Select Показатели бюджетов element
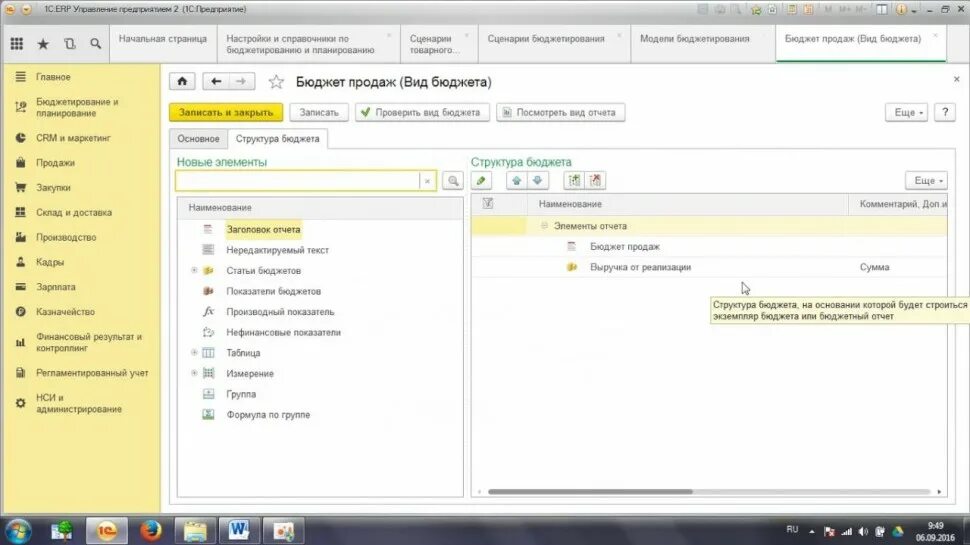This screenshot has width=970, height=545. click(x=273, y=291)
